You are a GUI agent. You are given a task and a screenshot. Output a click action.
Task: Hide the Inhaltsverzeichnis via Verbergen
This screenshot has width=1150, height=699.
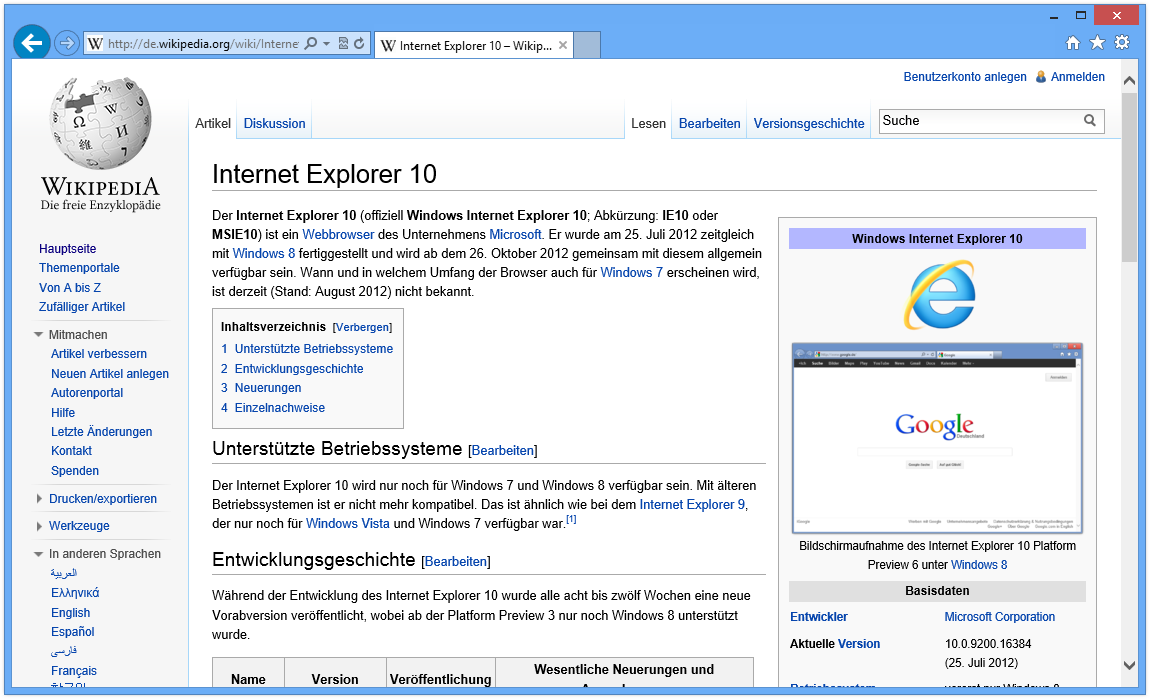[x=362, y=327]
